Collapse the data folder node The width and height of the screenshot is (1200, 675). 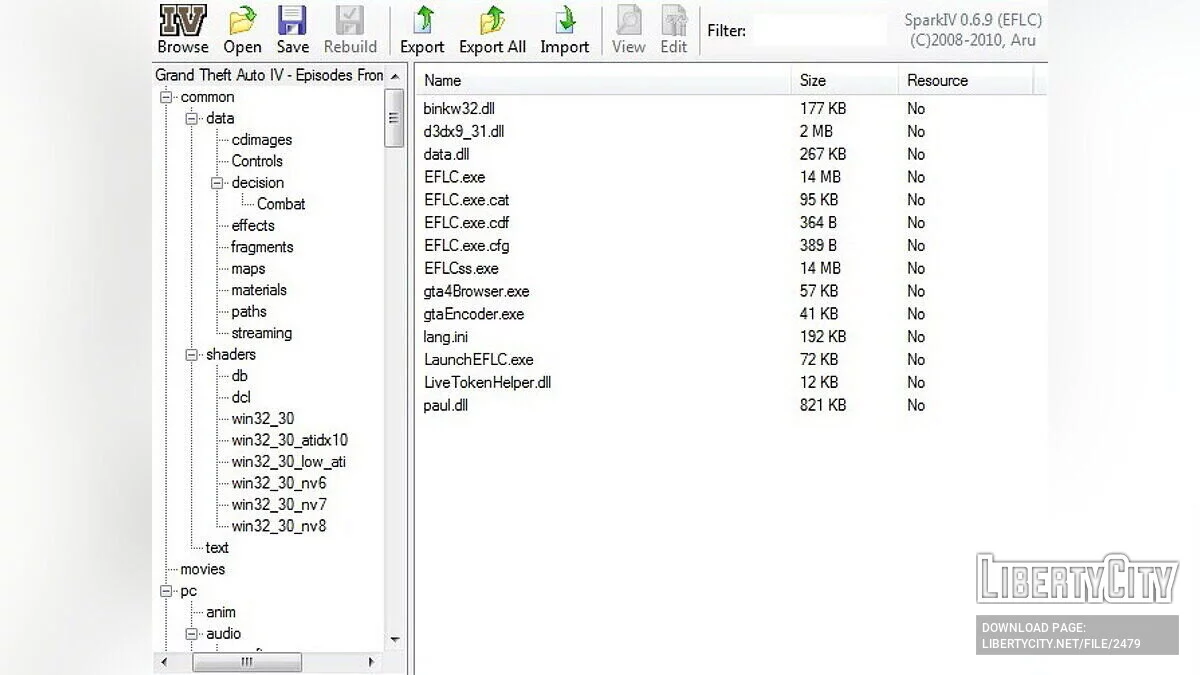(192, 118)
